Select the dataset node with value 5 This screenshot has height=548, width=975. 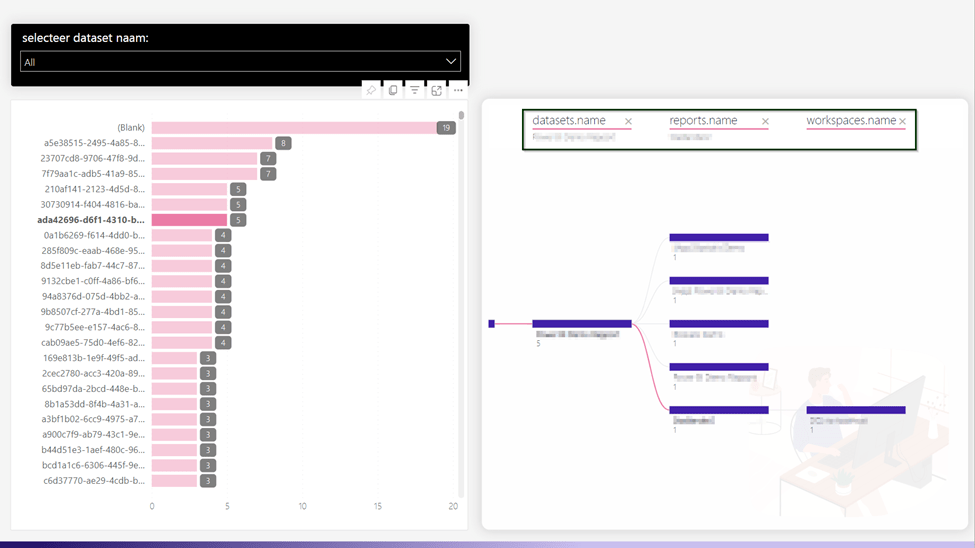(581, 323)
